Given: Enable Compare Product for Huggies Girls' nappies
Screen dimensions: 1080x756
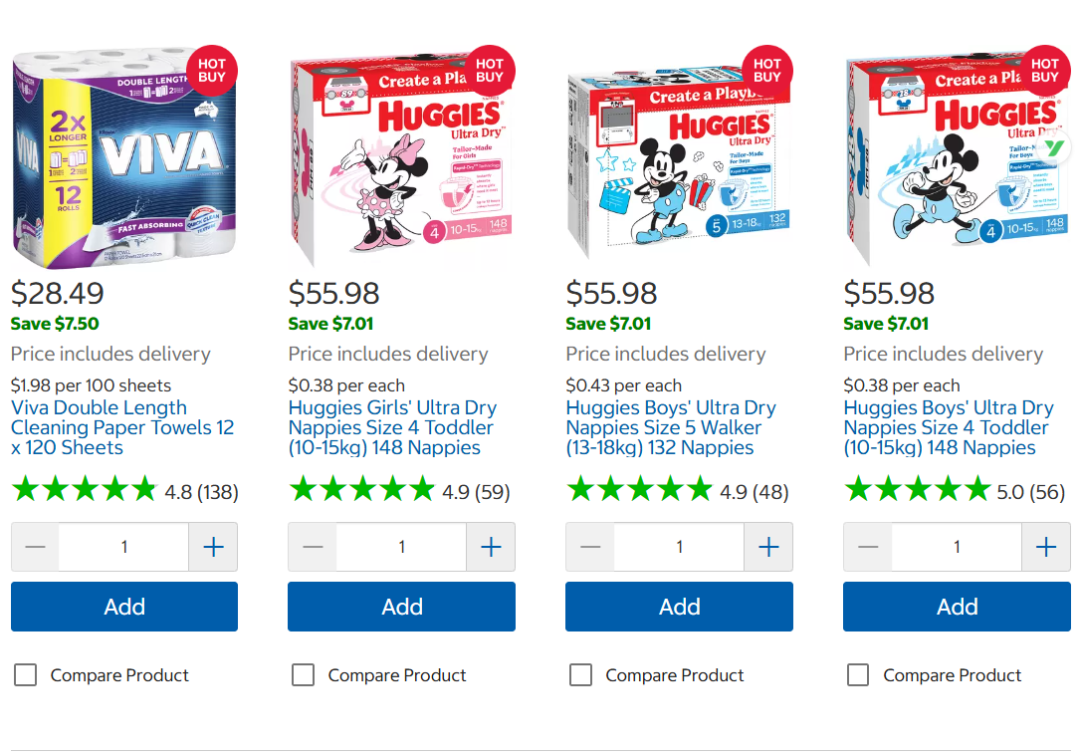Looking at the screenshot, I should [x=303, y=675].
